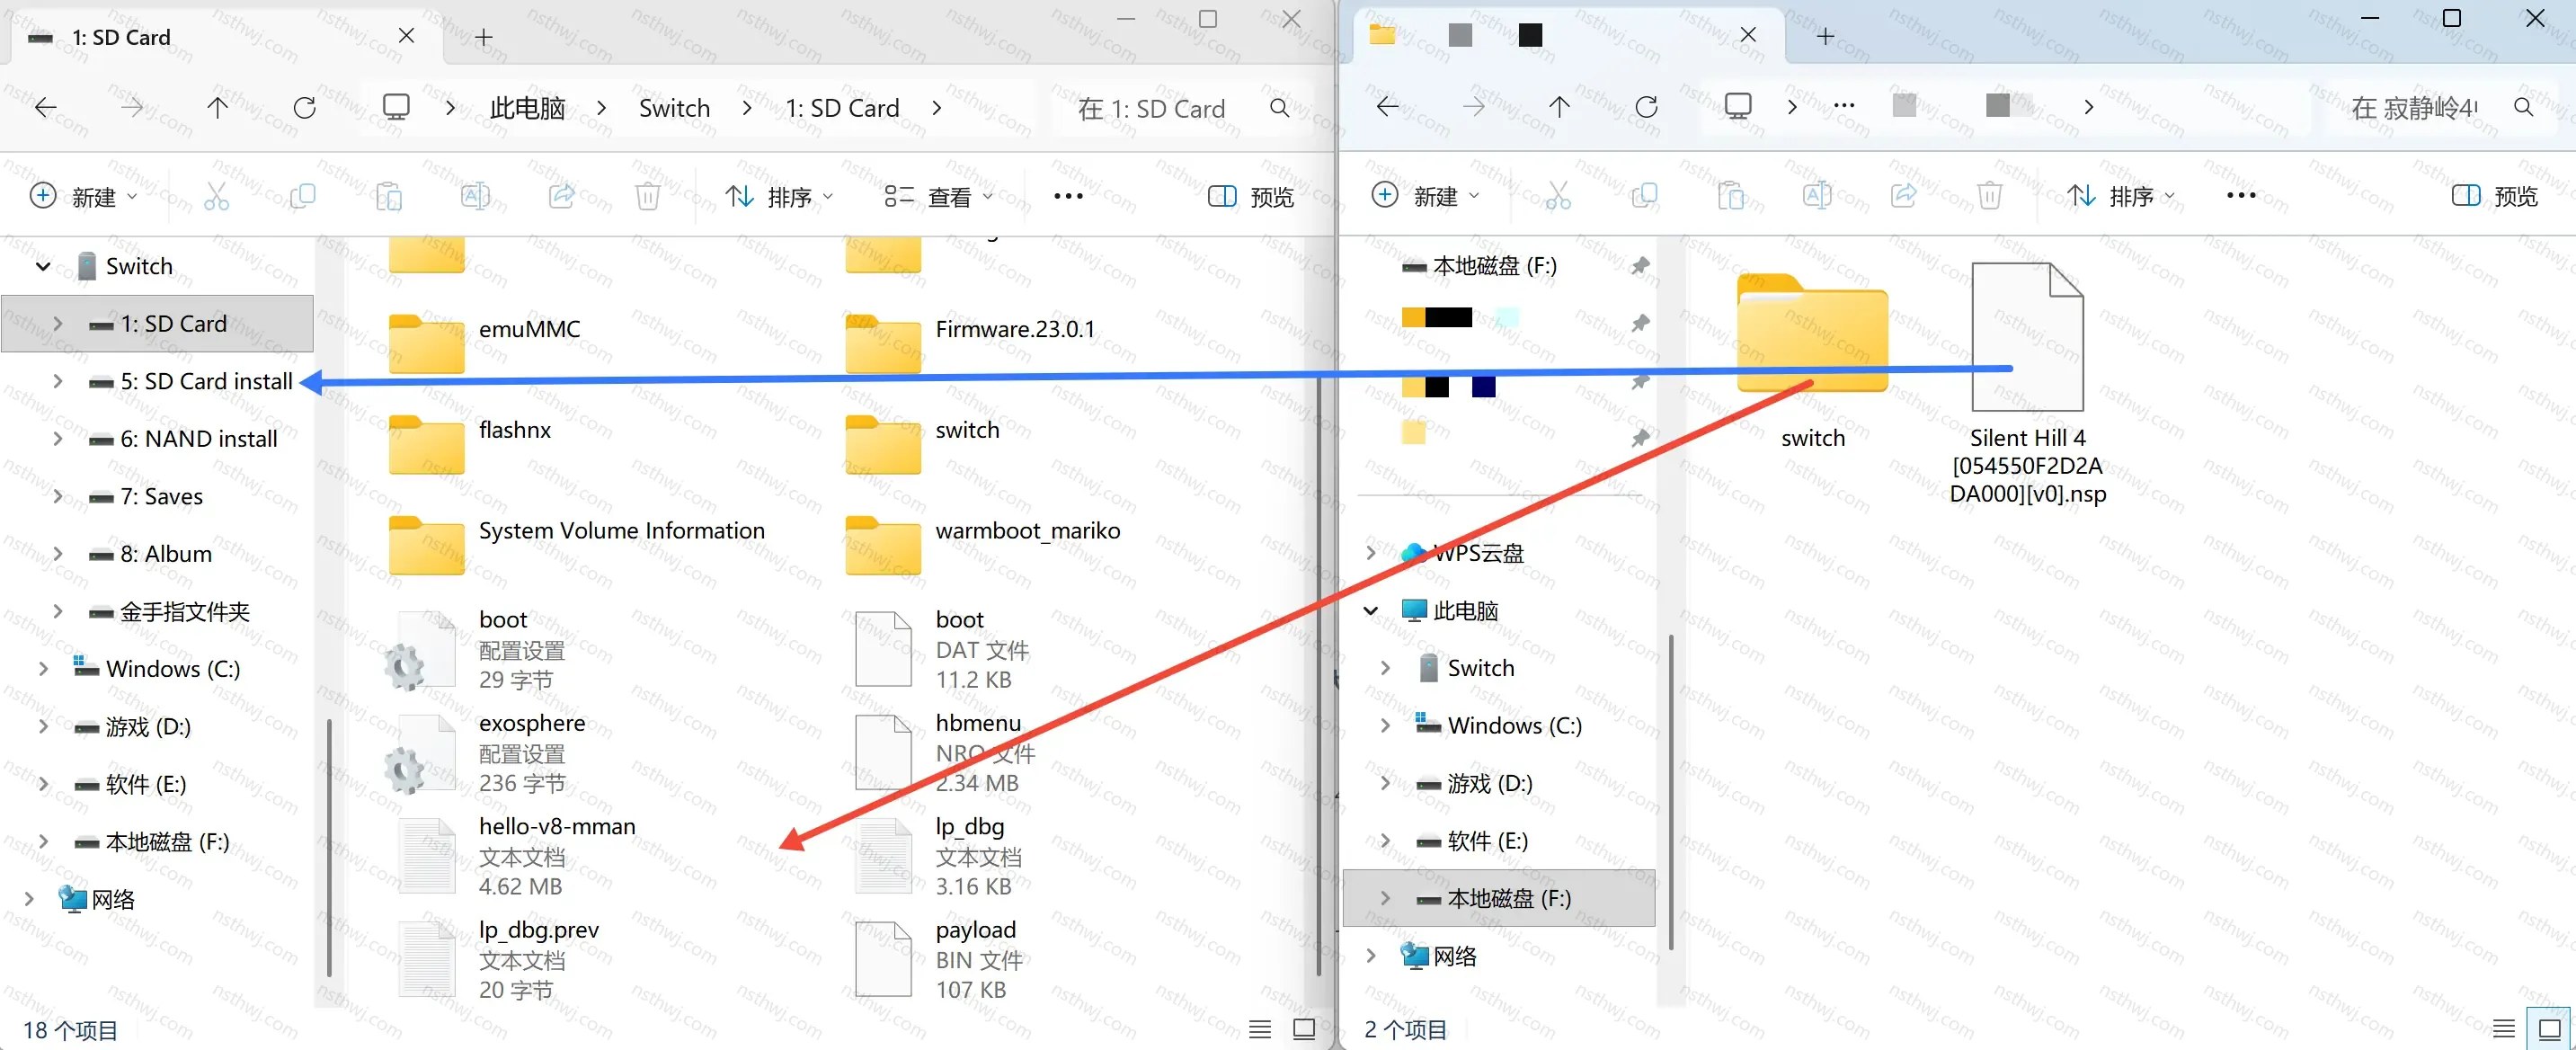2576x1050 pixels.
Task: Click Switch in left address breadcrumb
Action: click(674, 108)
